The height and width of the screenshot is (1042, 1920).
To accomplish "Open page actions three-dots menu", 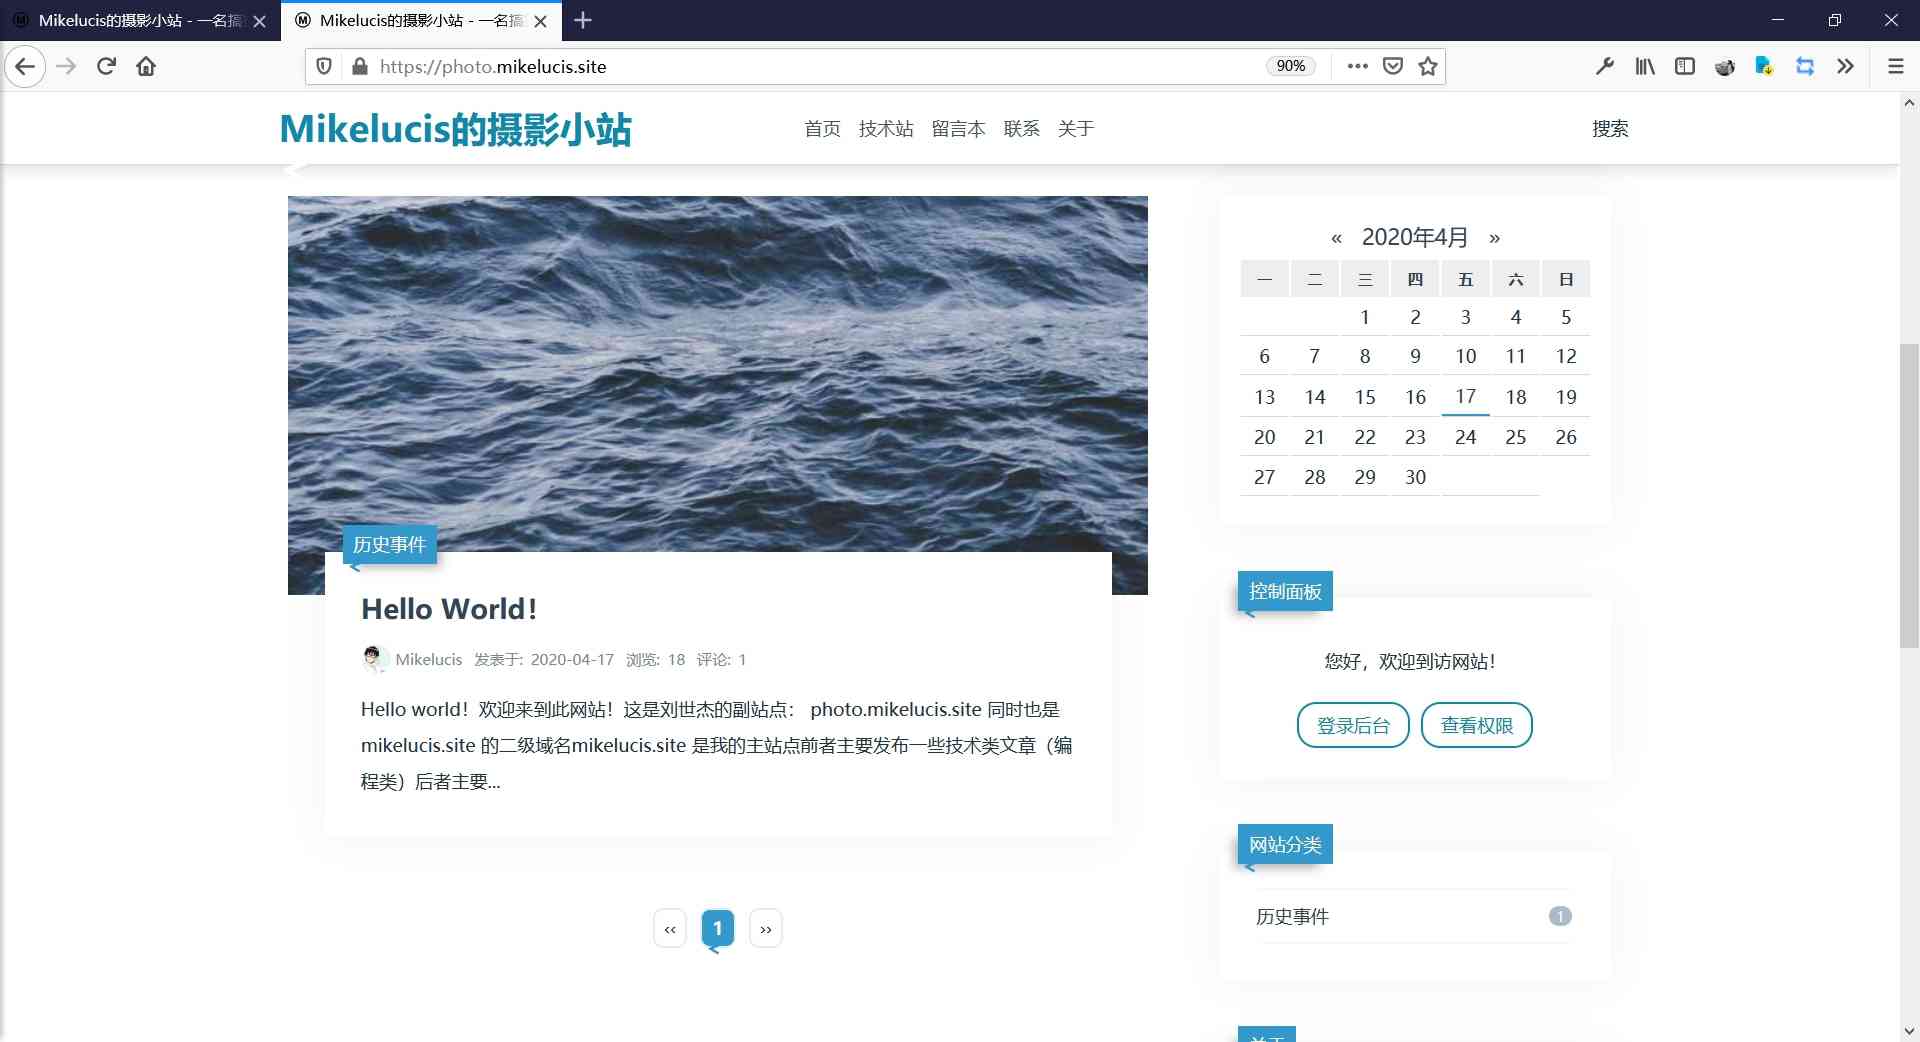I will tap(1357, 67).
